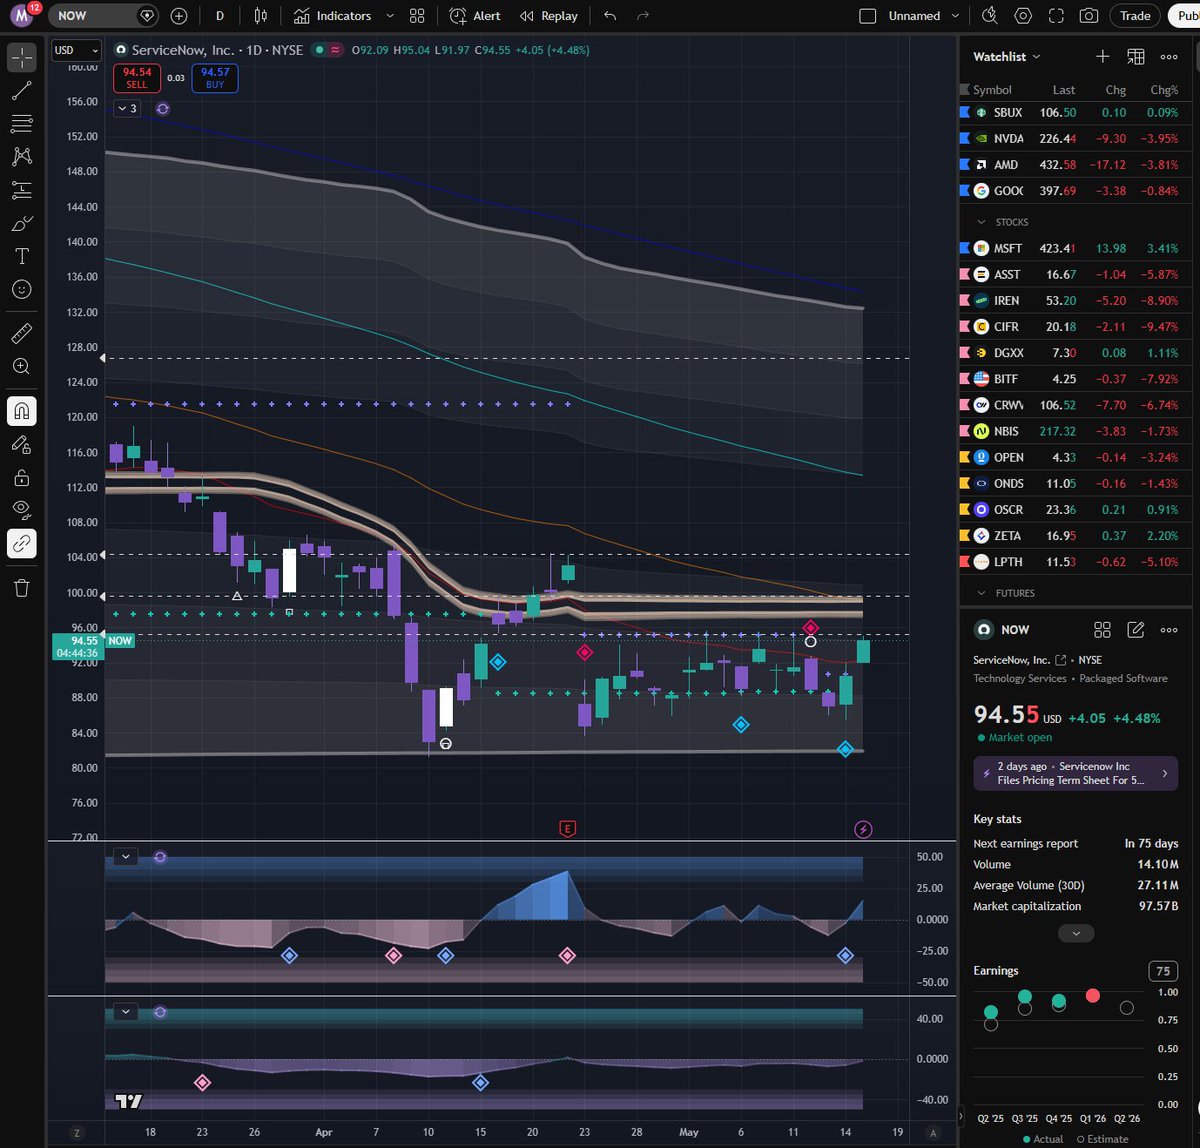This screenshot has width=1200, height=1148.
Task: Expand more key stats chevron
Action: pyautogui.click(x=1075, y=933)
